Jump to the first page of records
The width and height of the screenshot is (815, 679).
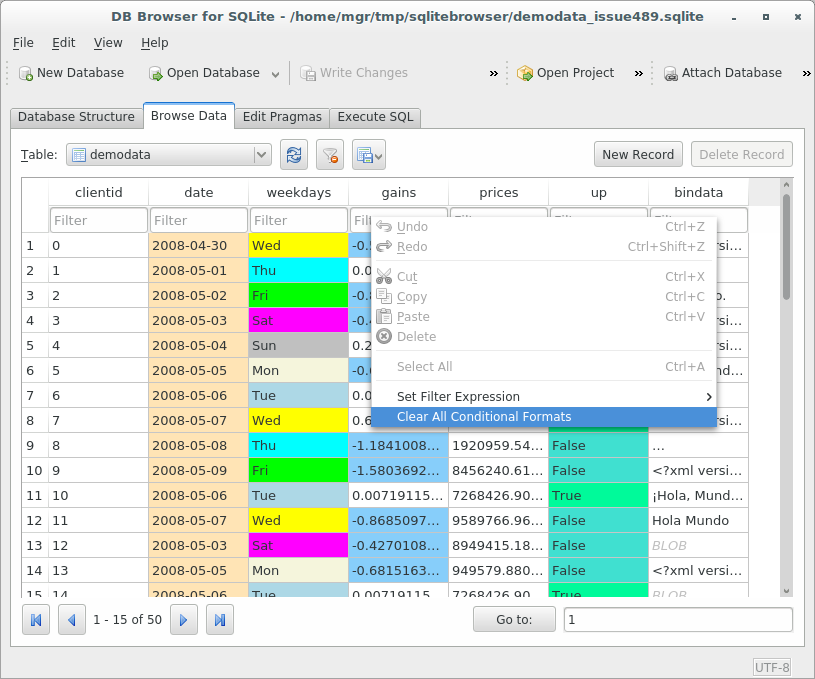pos(36,620)
